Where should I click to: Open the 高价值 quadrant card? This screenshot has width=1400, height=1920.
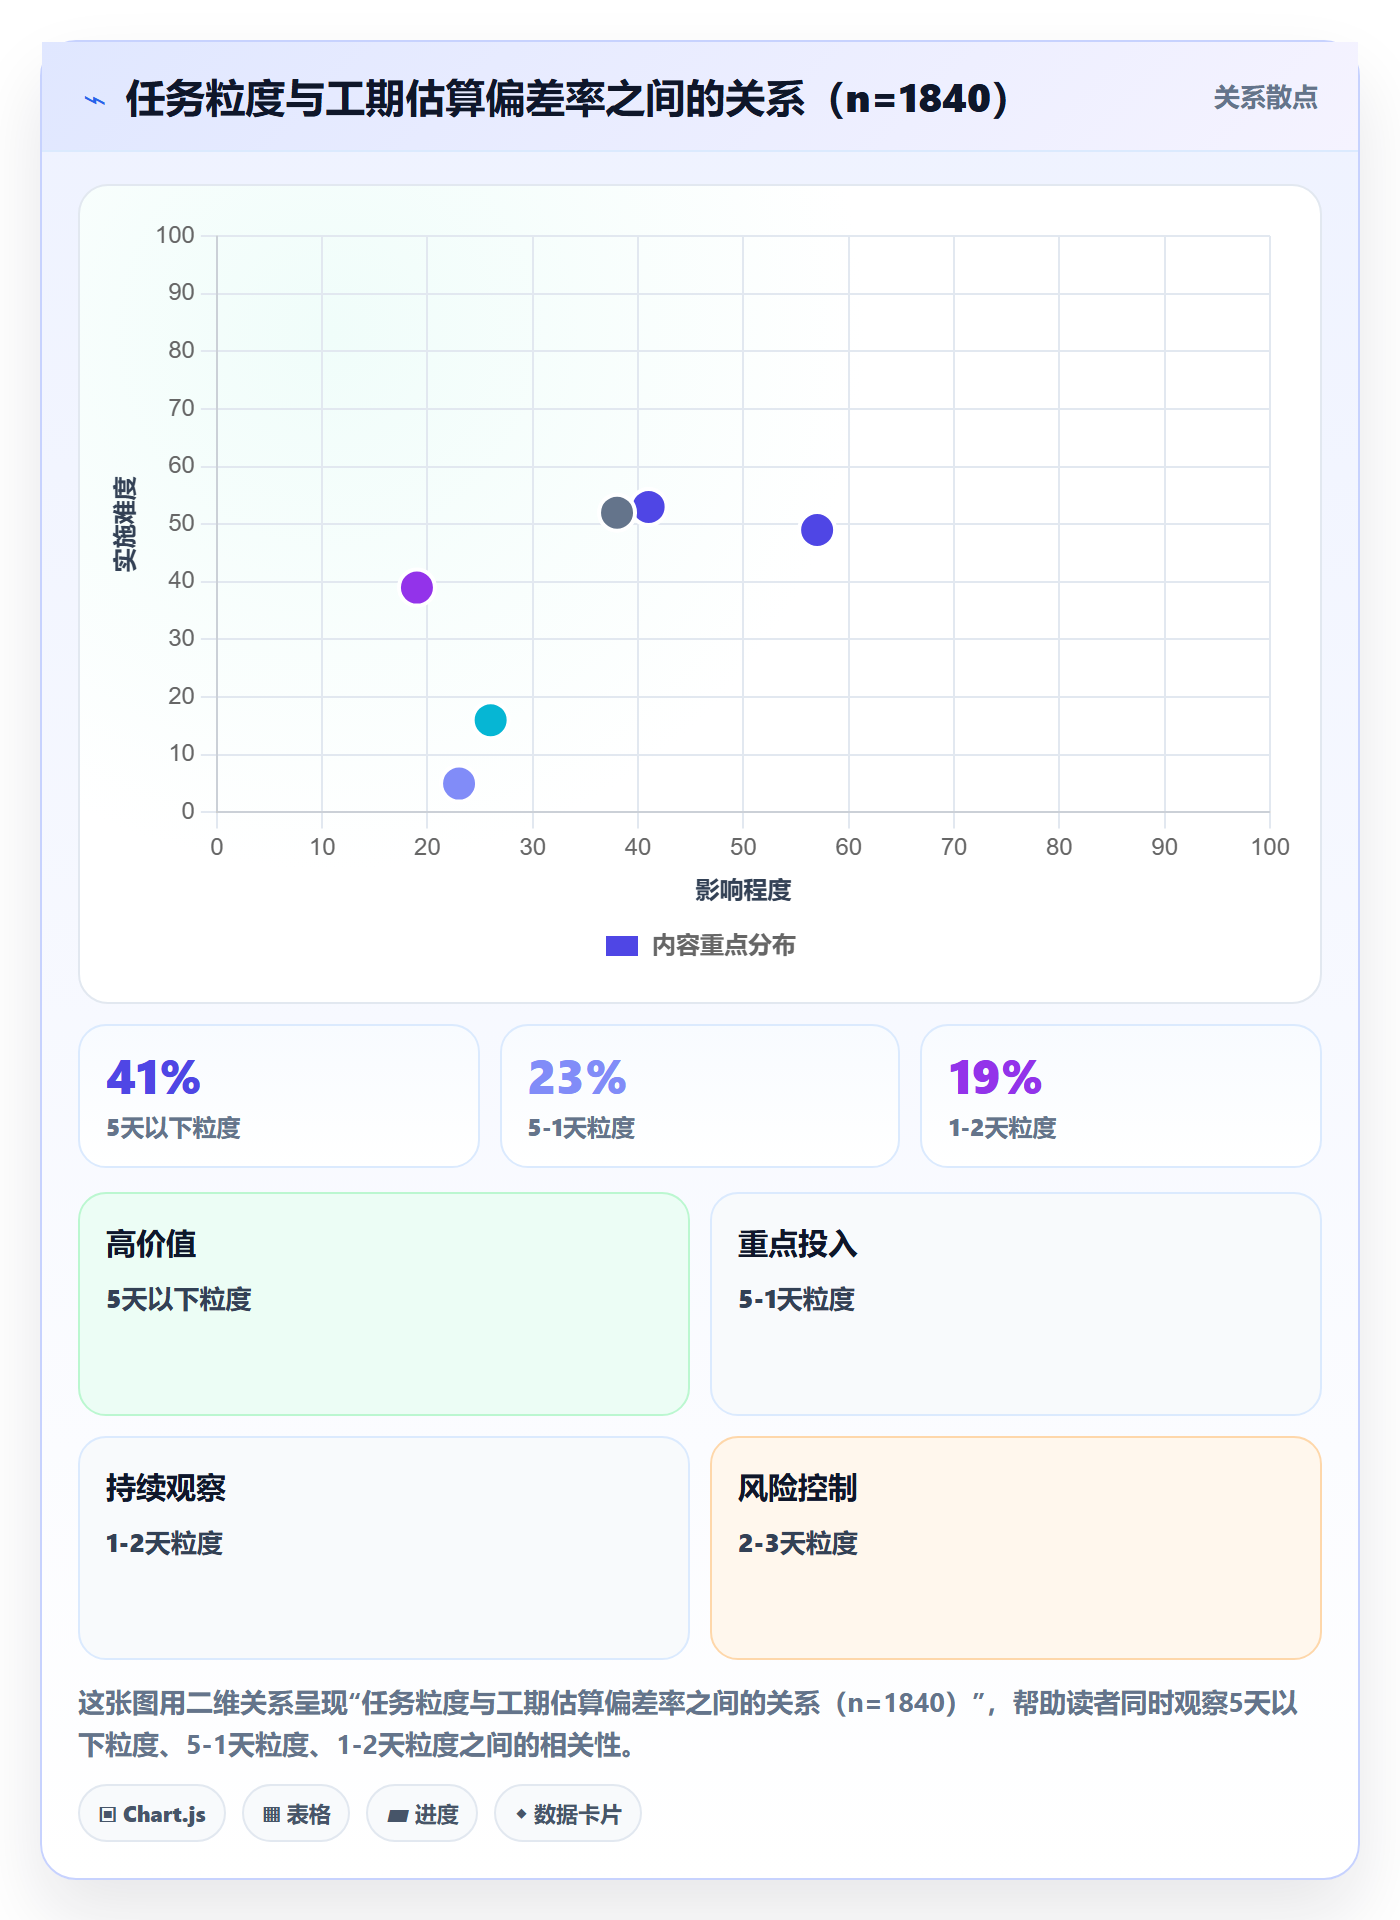coord(384,1304)
